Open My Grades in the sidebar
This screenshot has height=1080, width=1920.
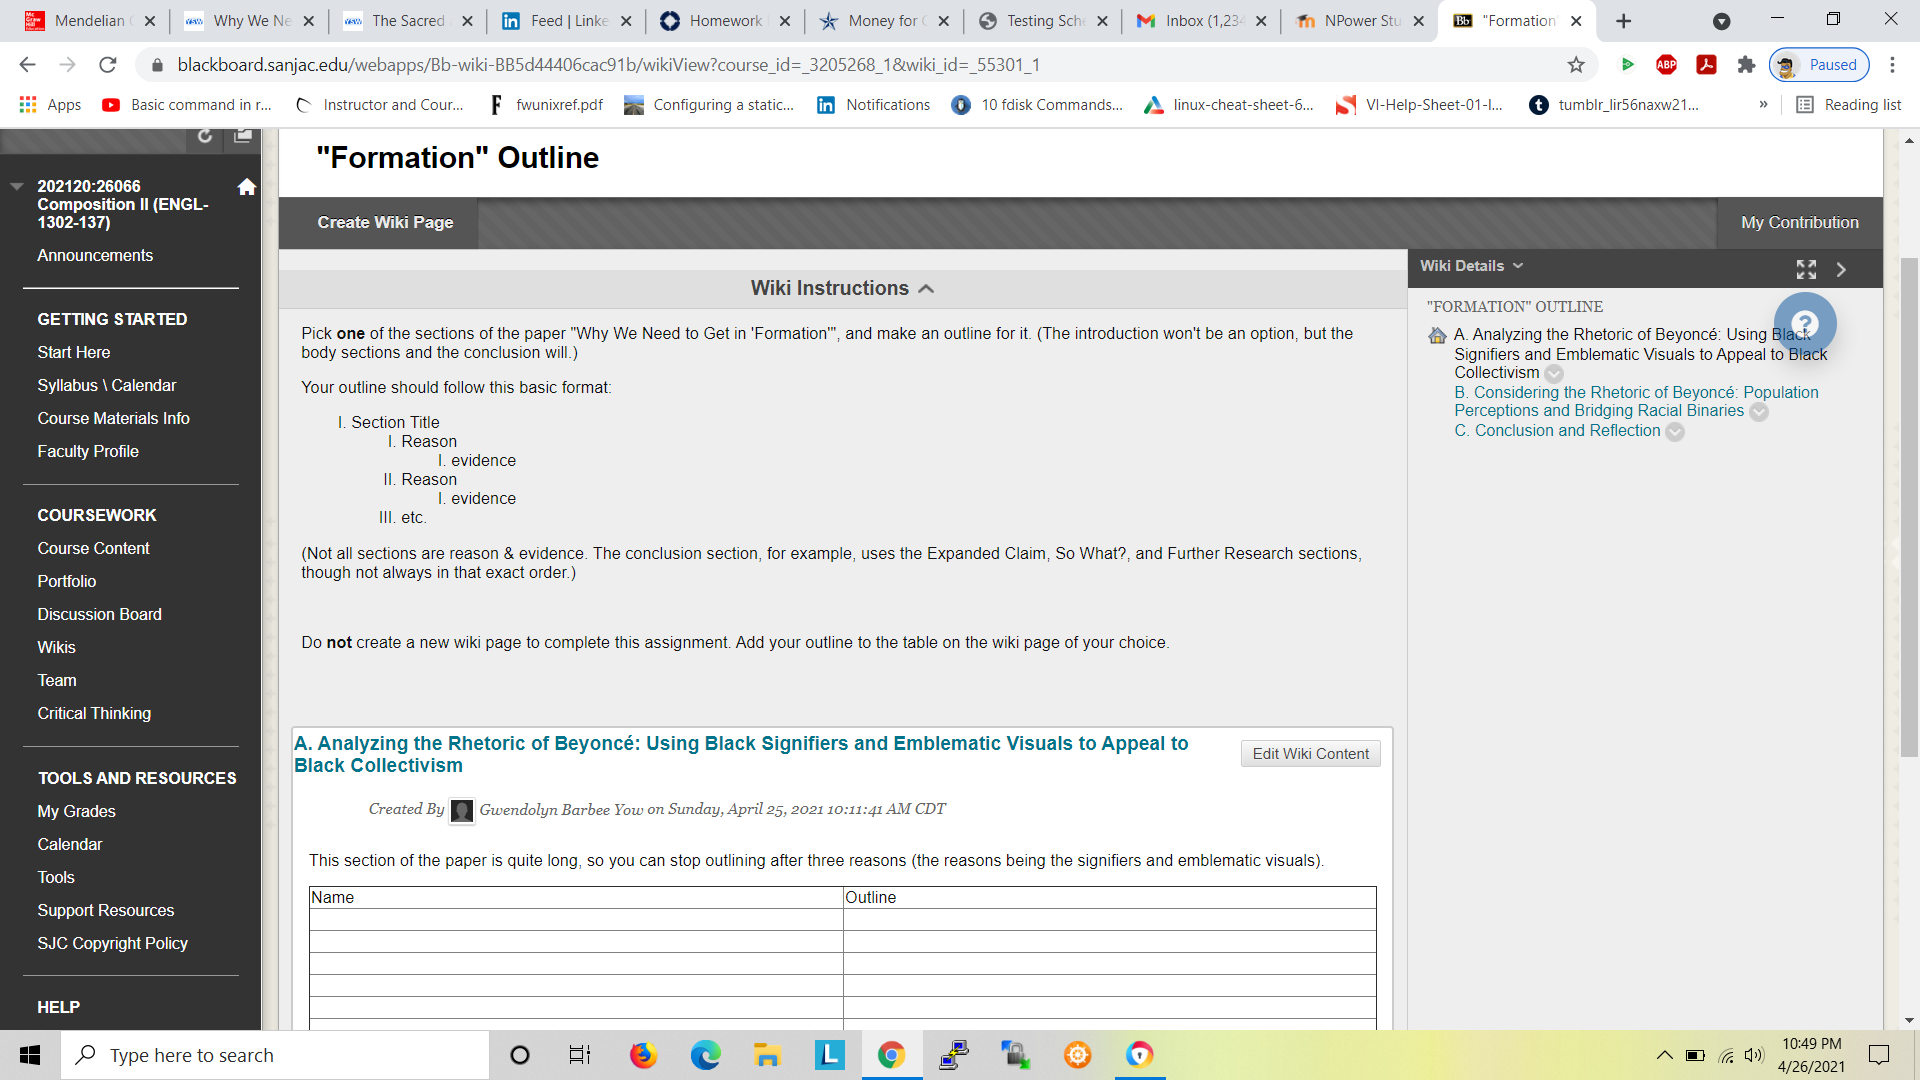[x=76, y=812]
